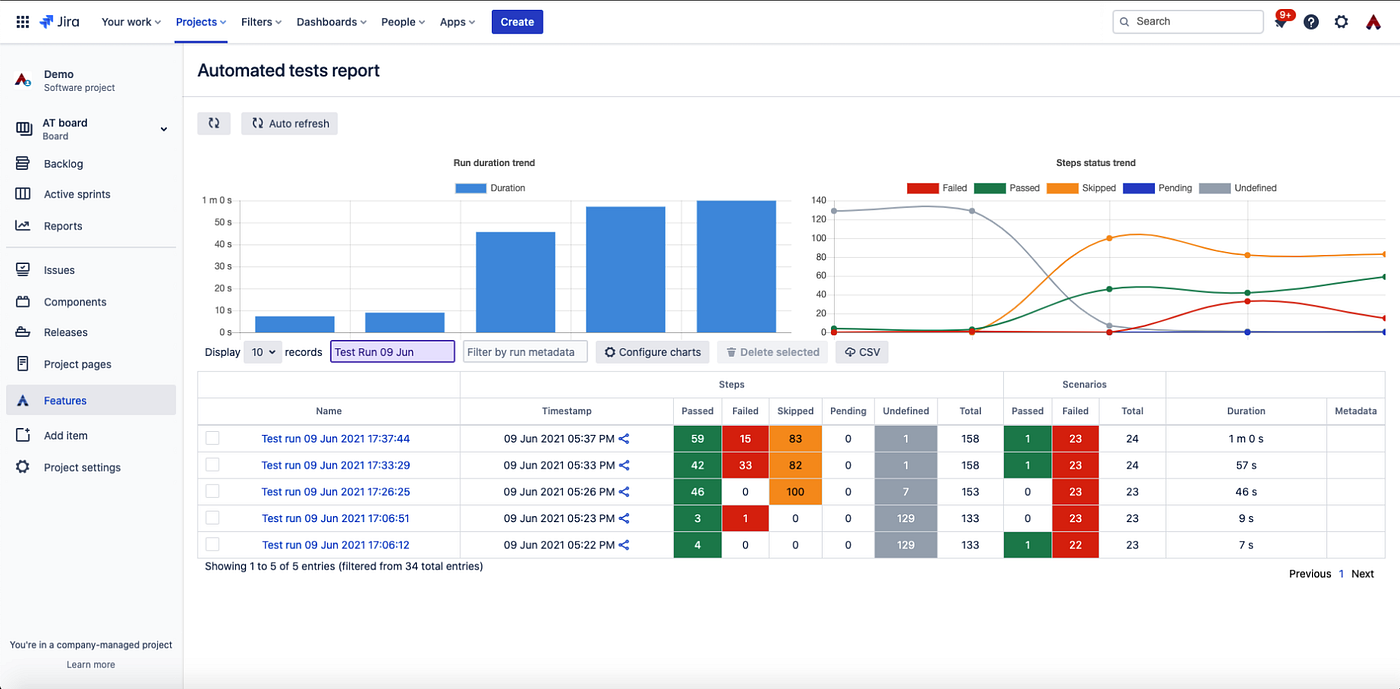Open Test run 09 Jun 2021 17:26:25
Screen dimensions: 1400x689
pos(335,491)
